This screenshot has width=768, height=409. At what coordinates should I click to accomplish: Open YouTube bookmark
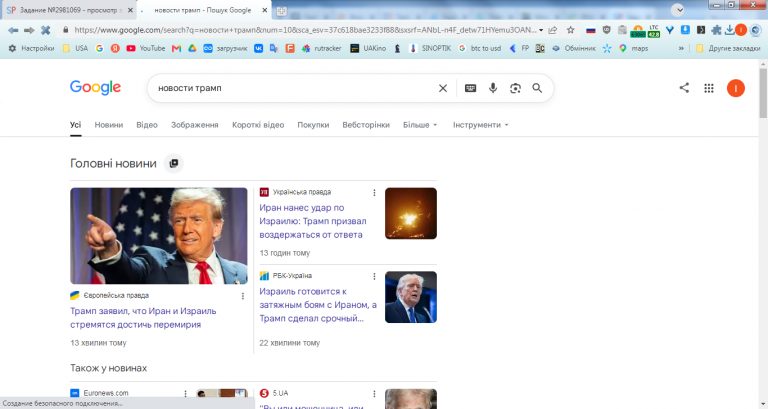(x=146, y=48)
